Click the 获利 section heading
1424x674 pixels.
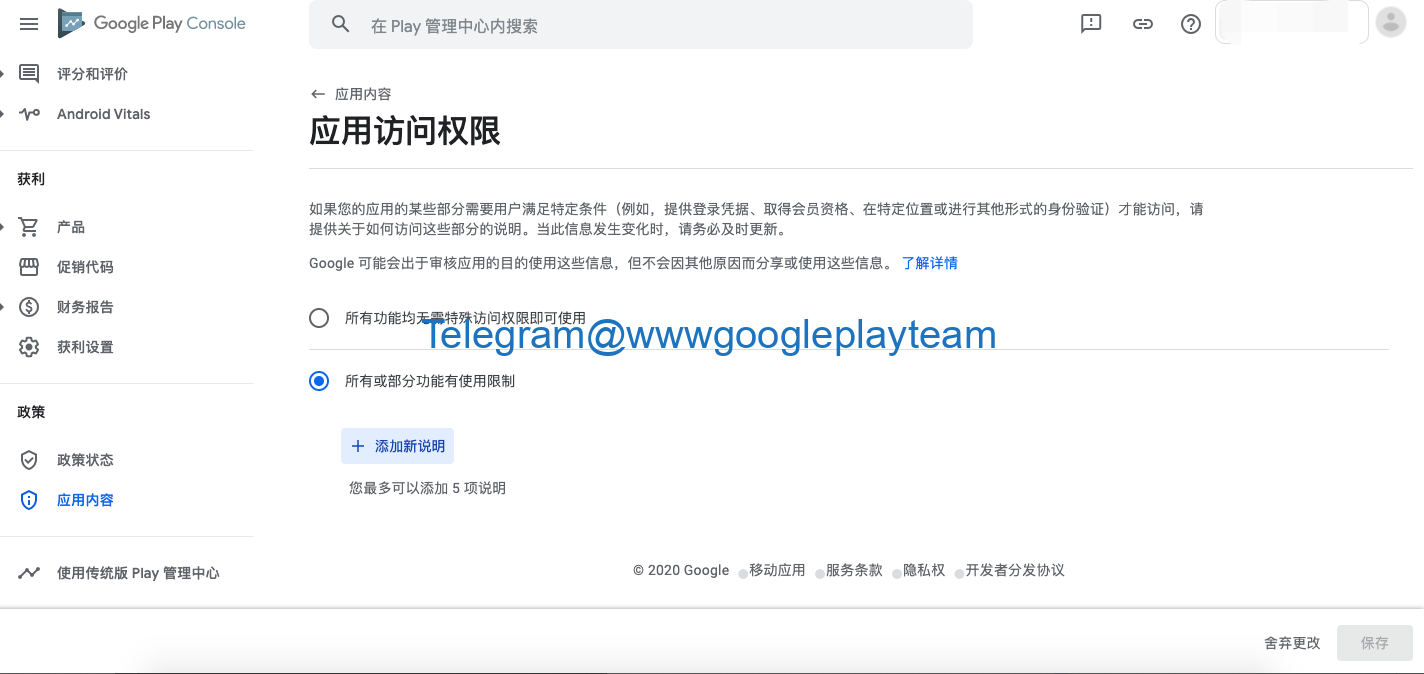click(31, 179)
